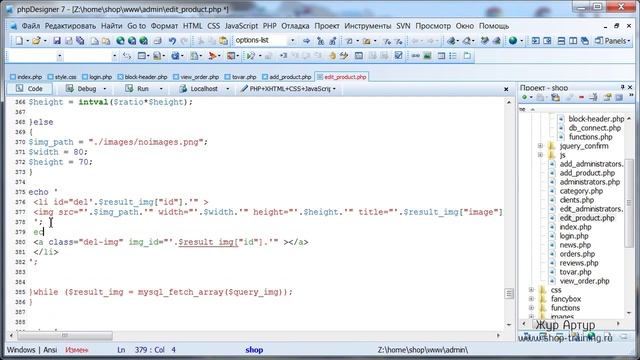
Task: Open category.php in the project tree
Action: [581, 191]
